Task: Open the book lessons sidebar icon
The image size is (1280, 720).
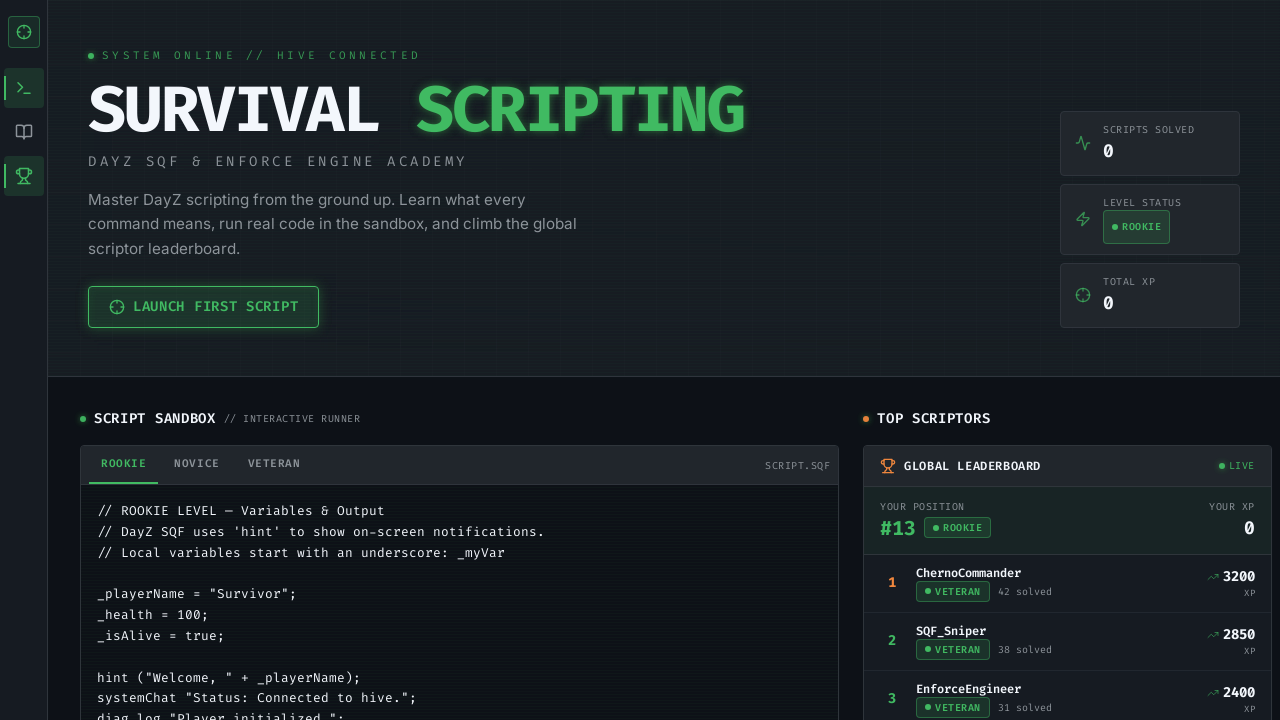Action: coord(24,132)
